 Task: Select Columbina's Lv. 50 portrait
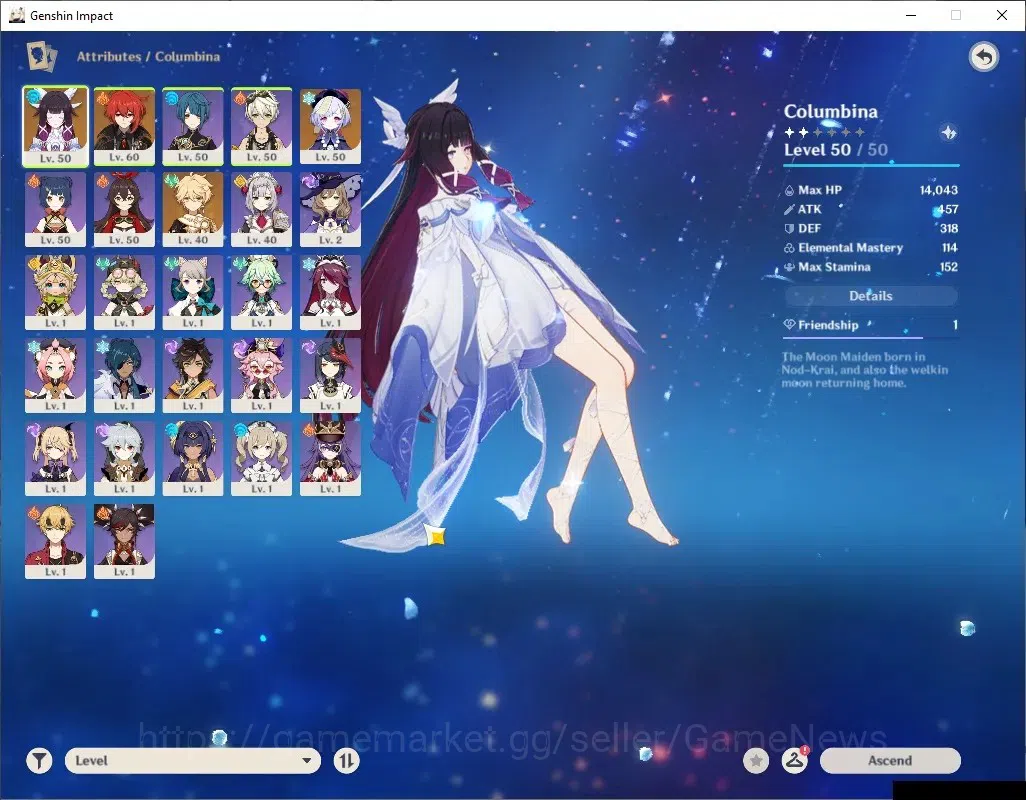55,126
